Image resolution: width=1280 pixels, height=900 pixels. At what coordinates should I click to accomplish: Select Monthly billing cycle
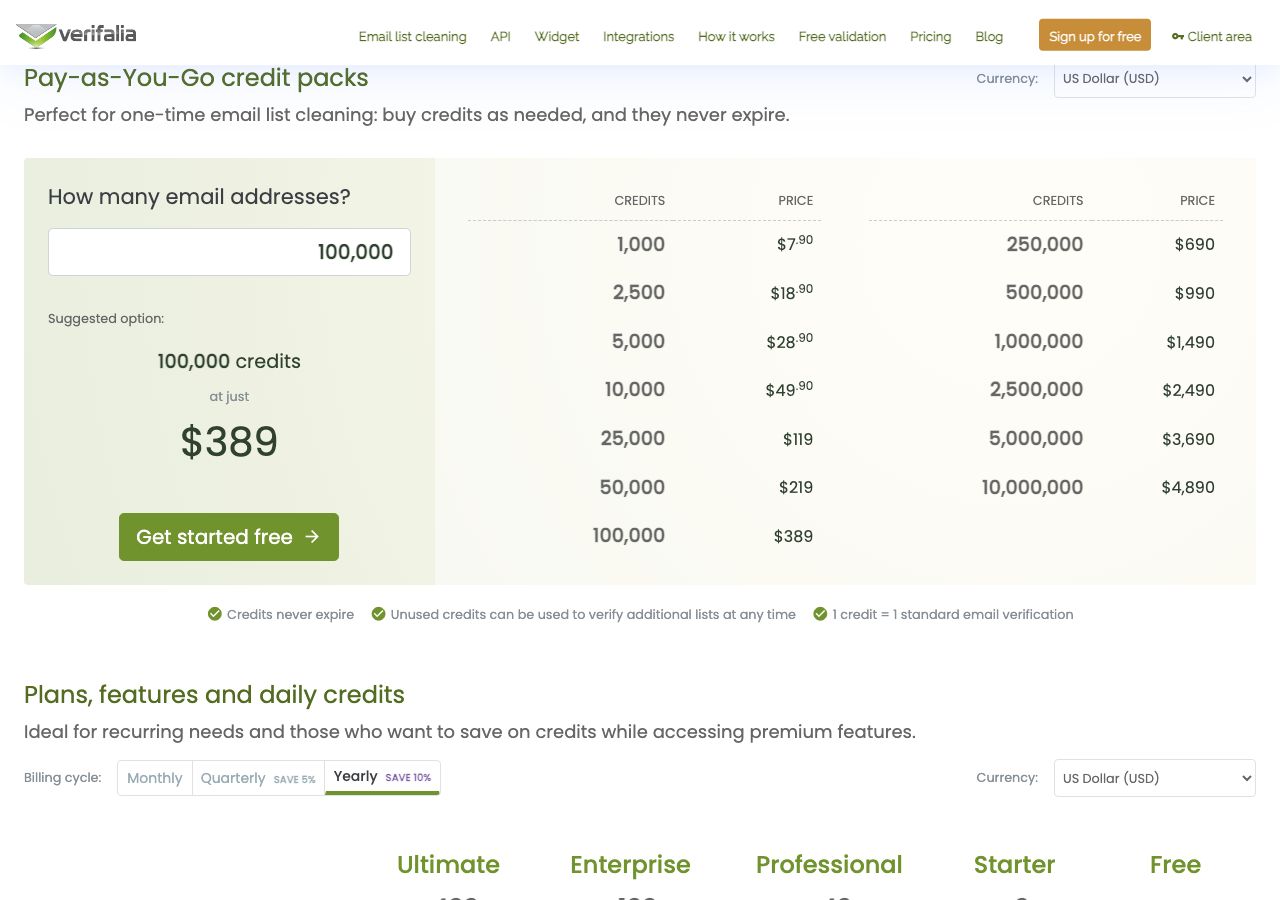pos(155,778)
